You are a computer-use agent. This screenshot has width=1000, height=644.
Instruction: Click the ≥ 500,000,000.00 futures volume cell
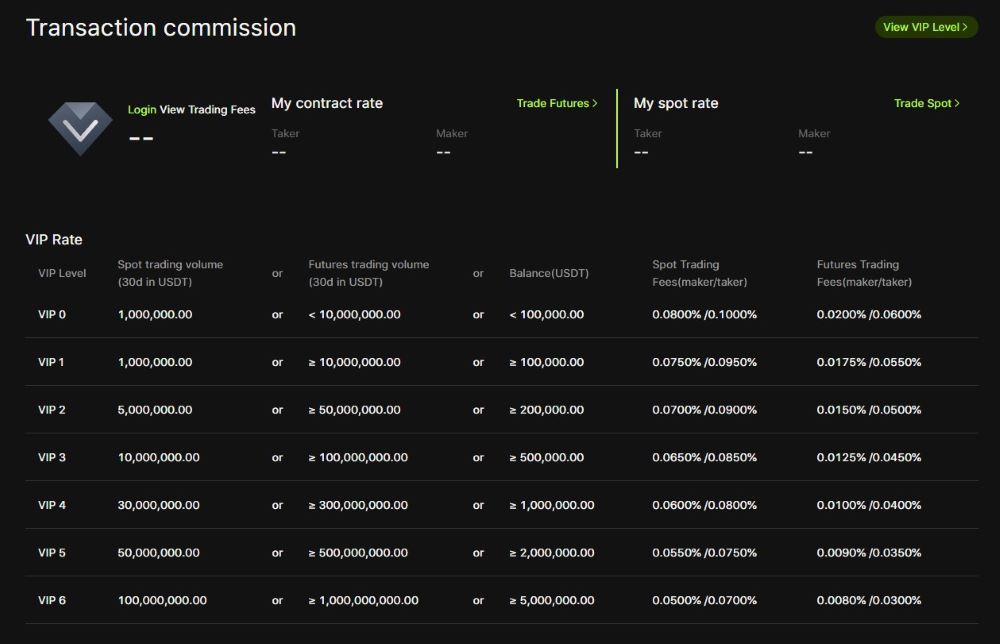[358, 553]
